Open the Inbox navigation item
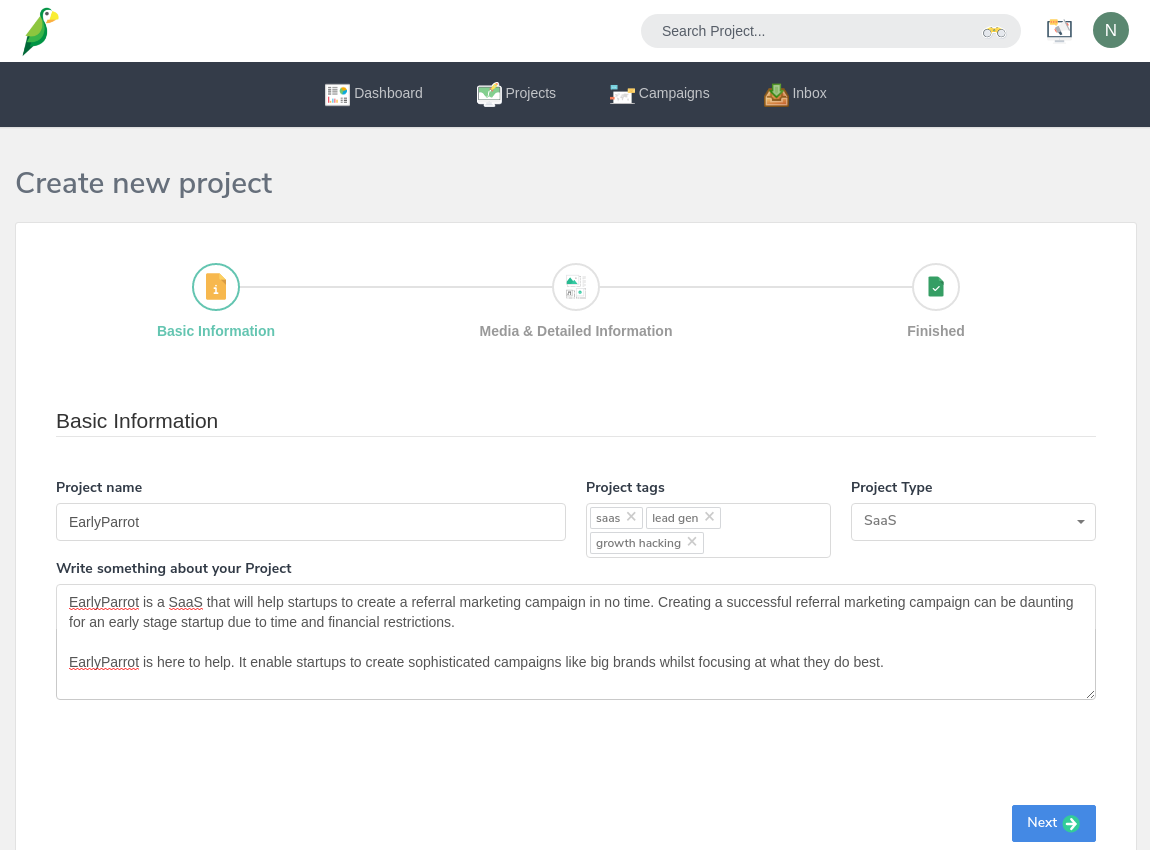Screen dimensions: 1150x850 coord(796,94)
